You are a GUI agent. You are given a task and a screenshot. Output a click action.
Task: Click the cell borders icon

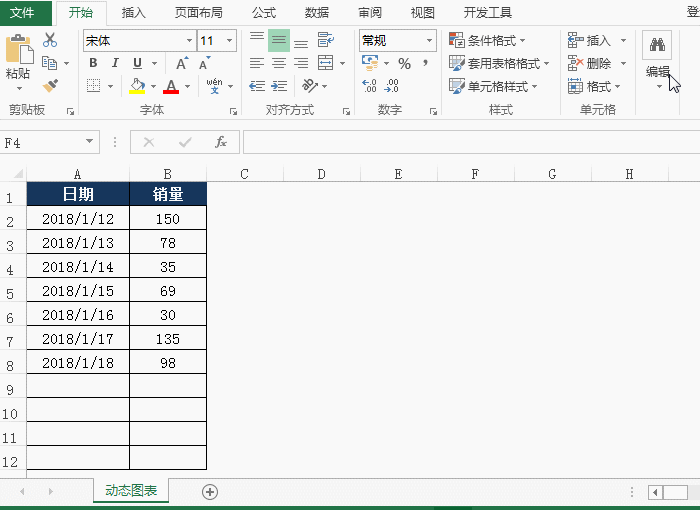[93, 85]
